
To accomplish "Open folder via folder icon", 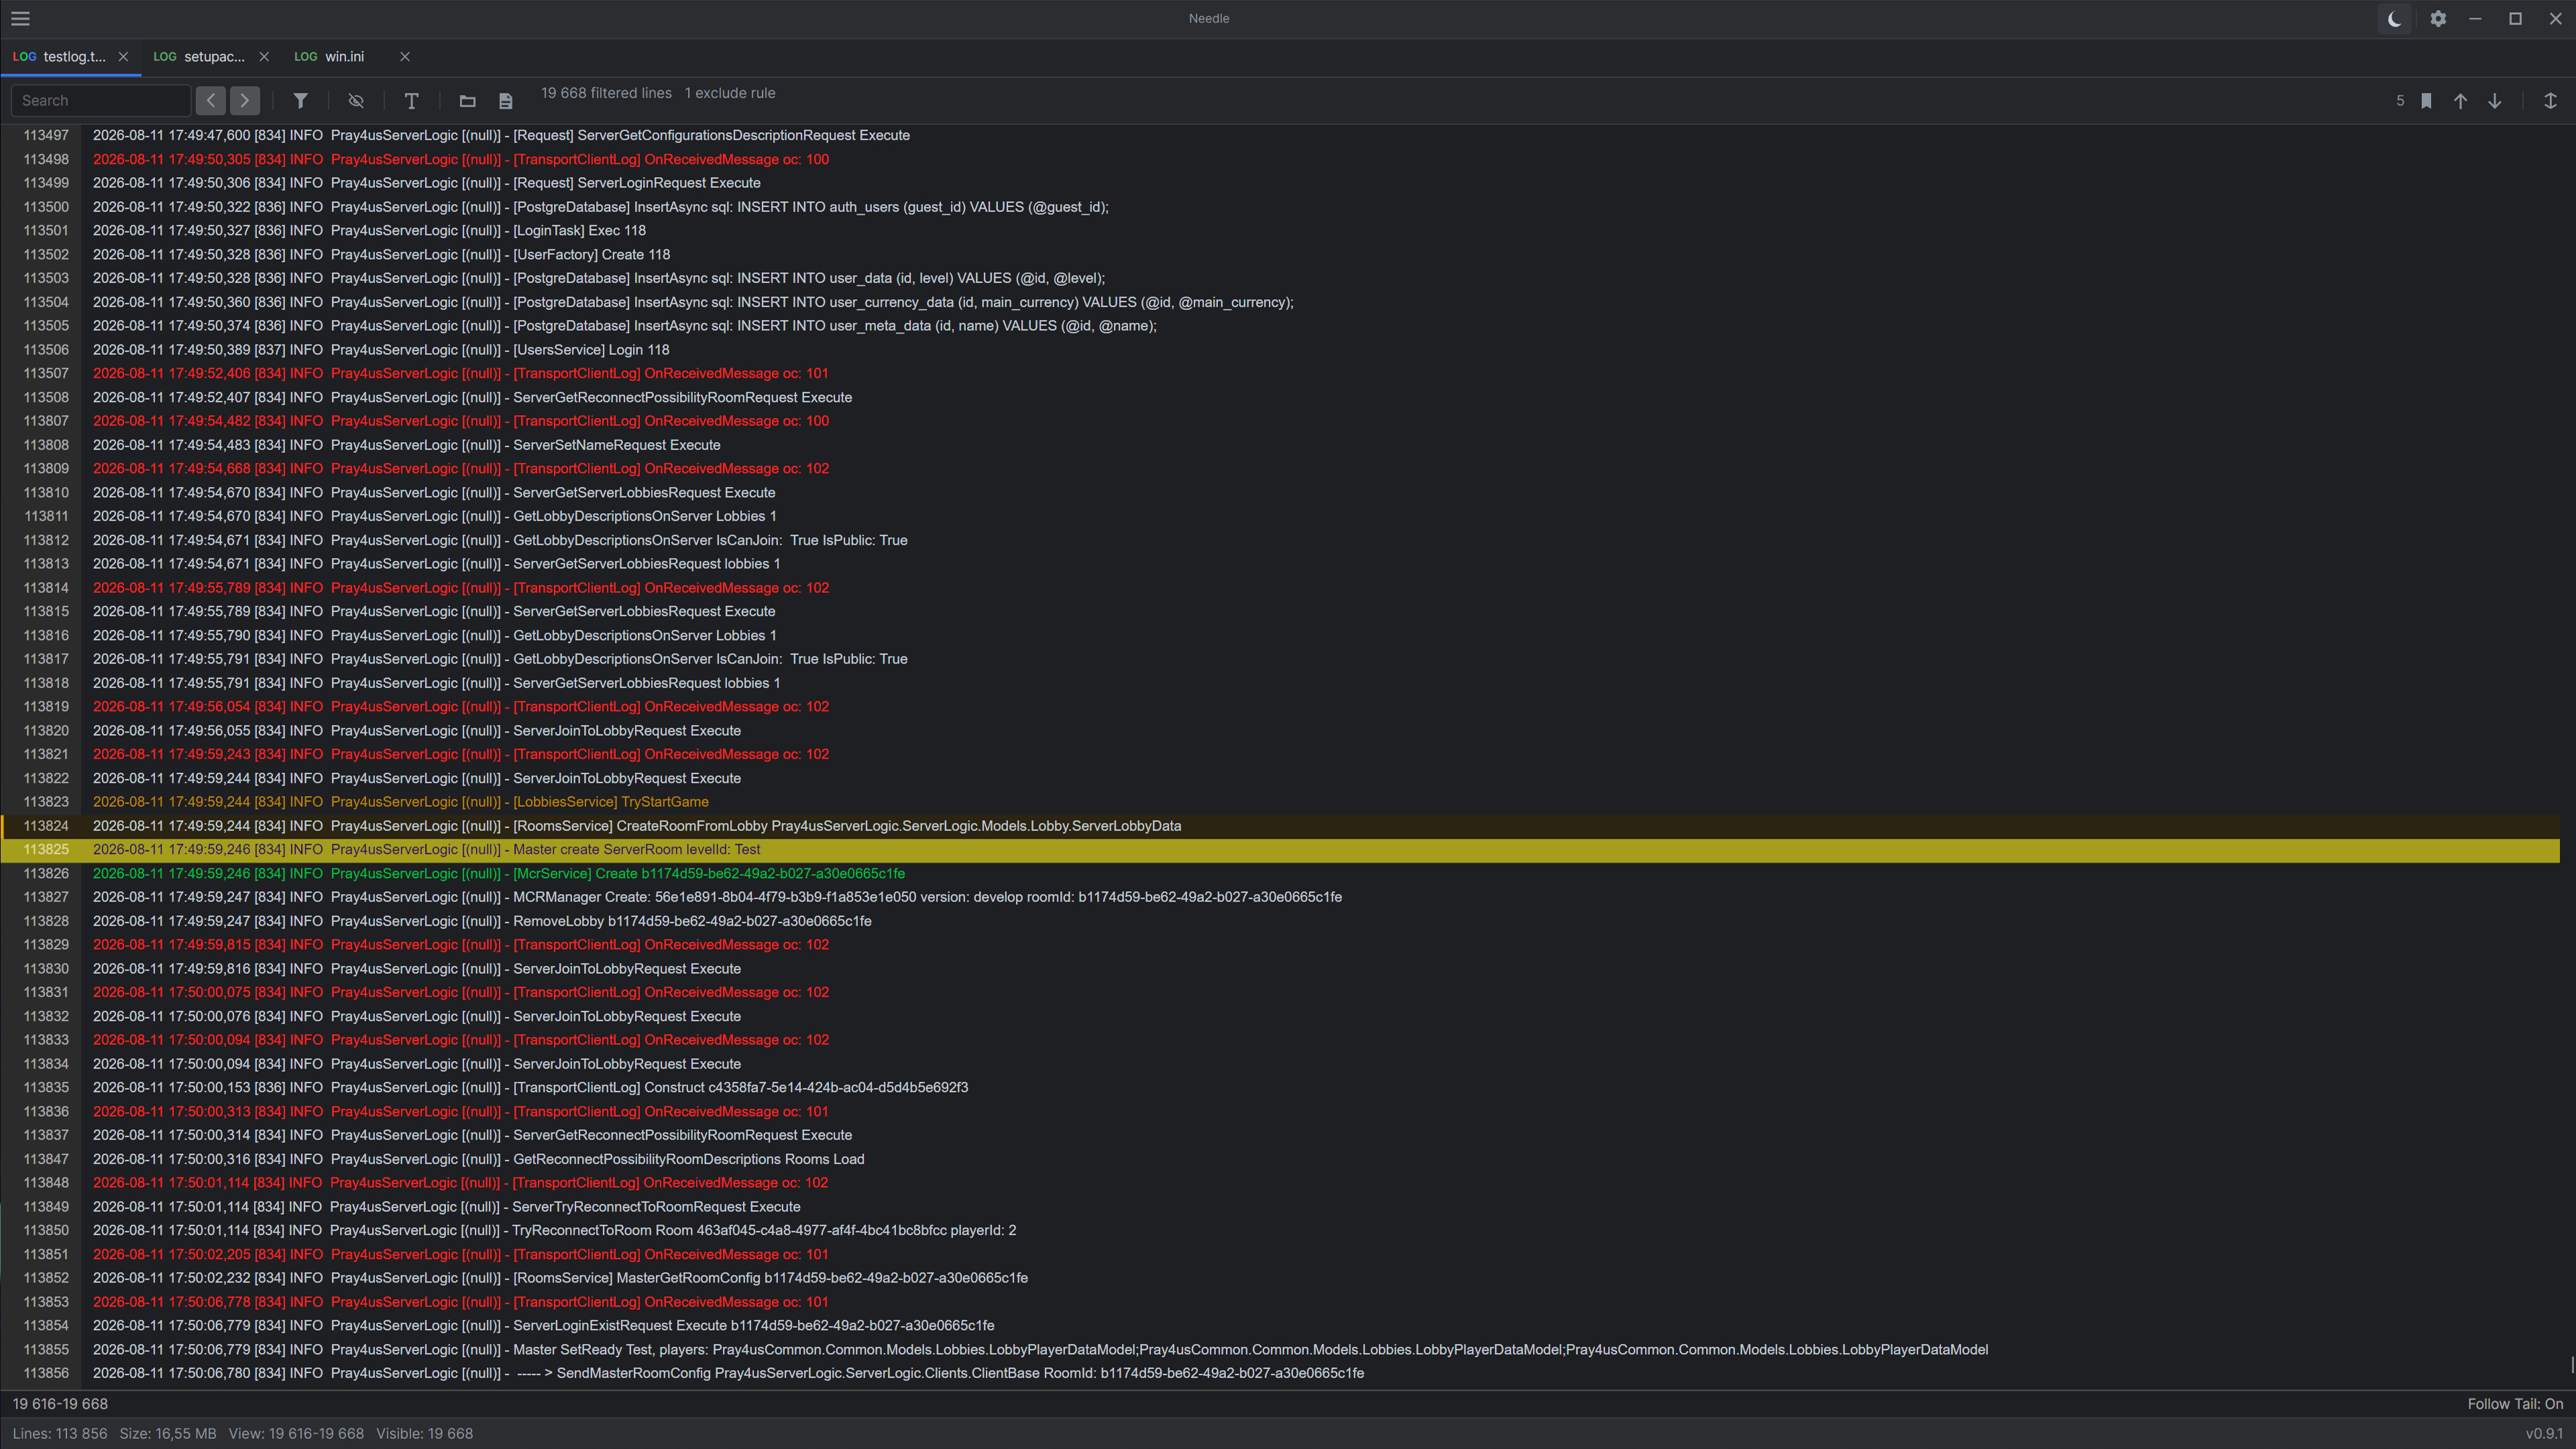I will (467, 101).
